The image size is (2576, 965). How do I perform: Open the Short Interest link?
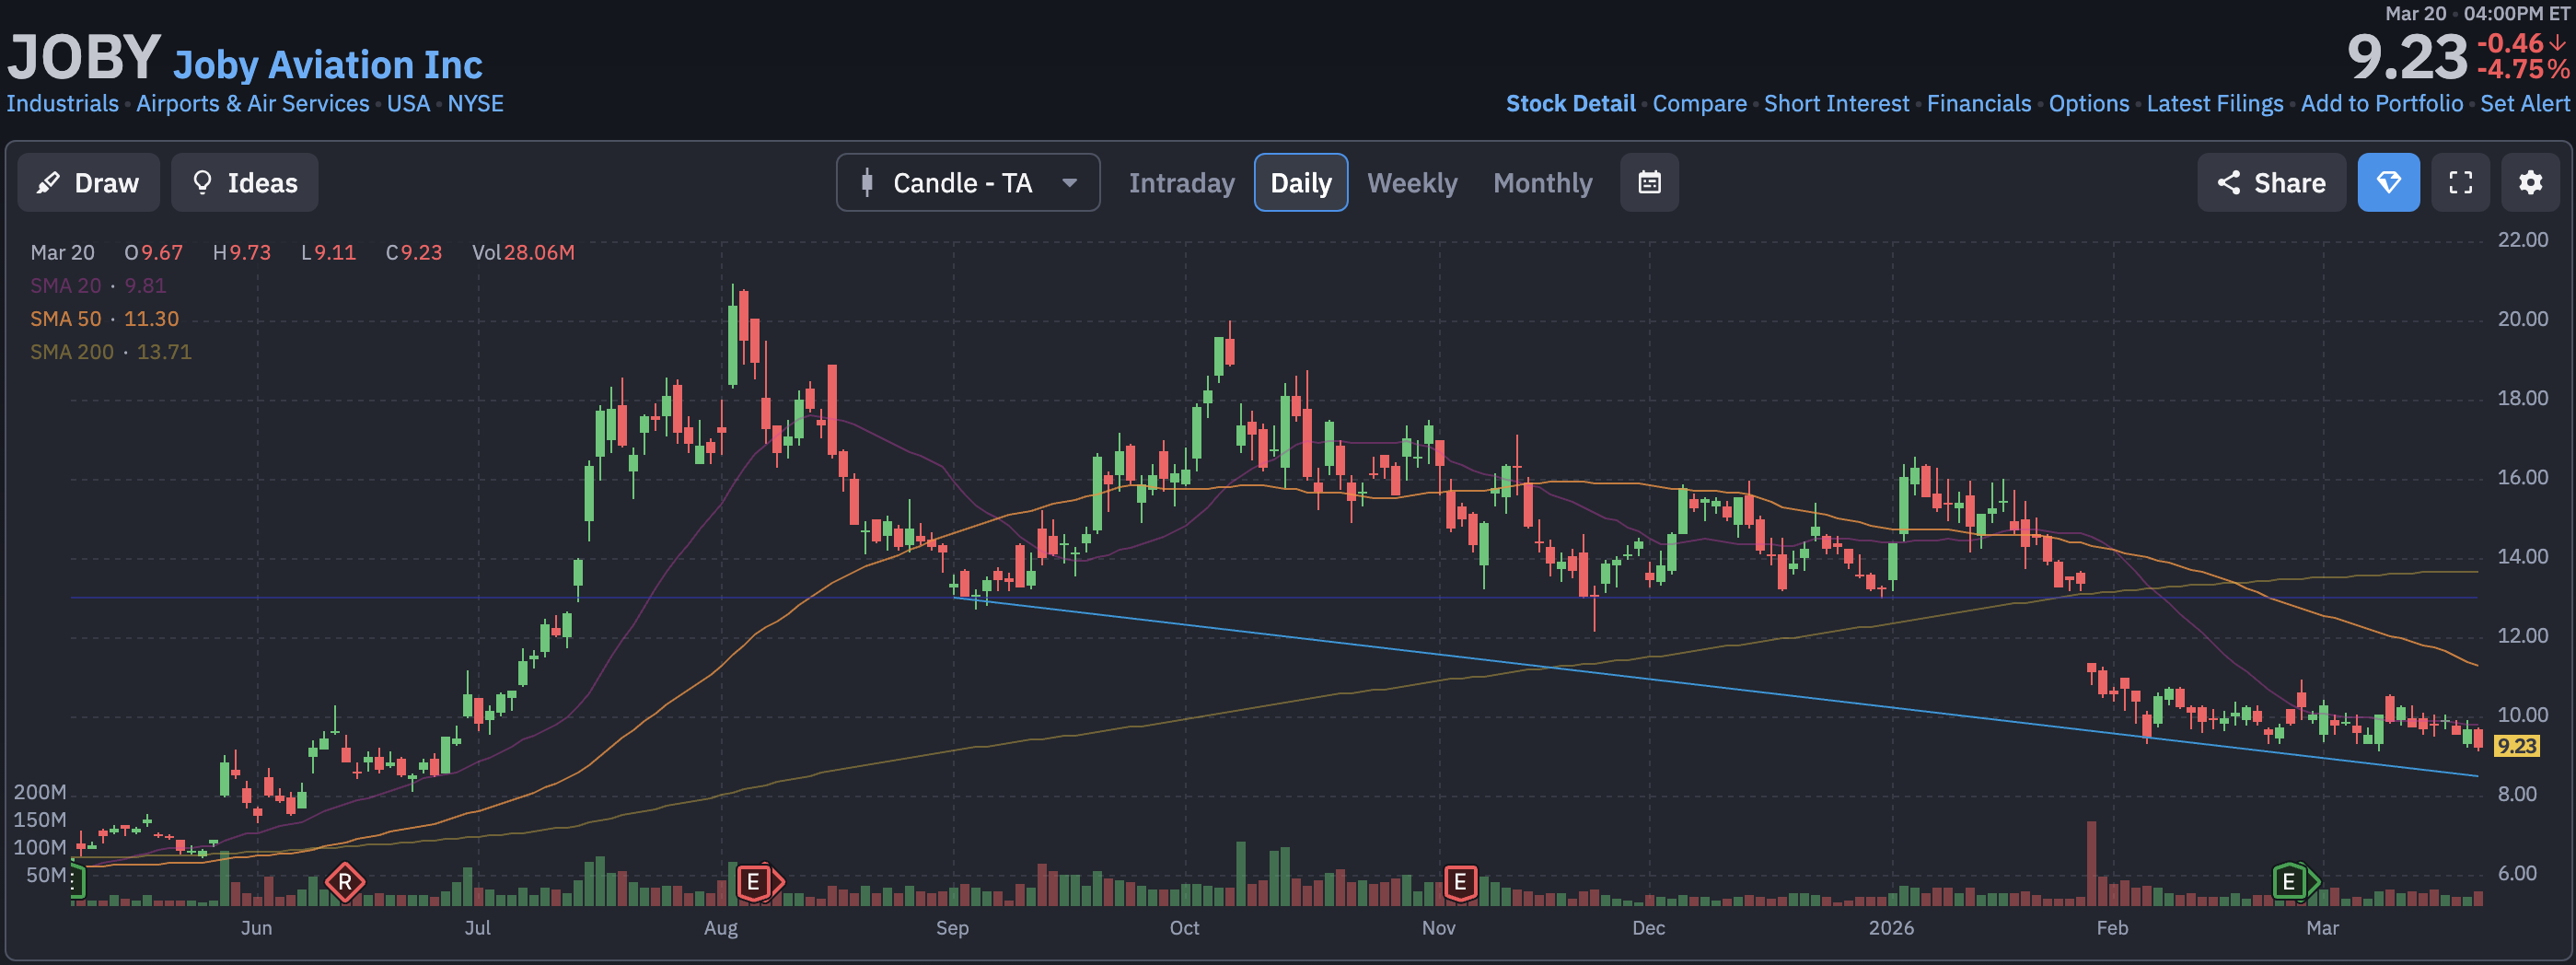point(1836,103)
